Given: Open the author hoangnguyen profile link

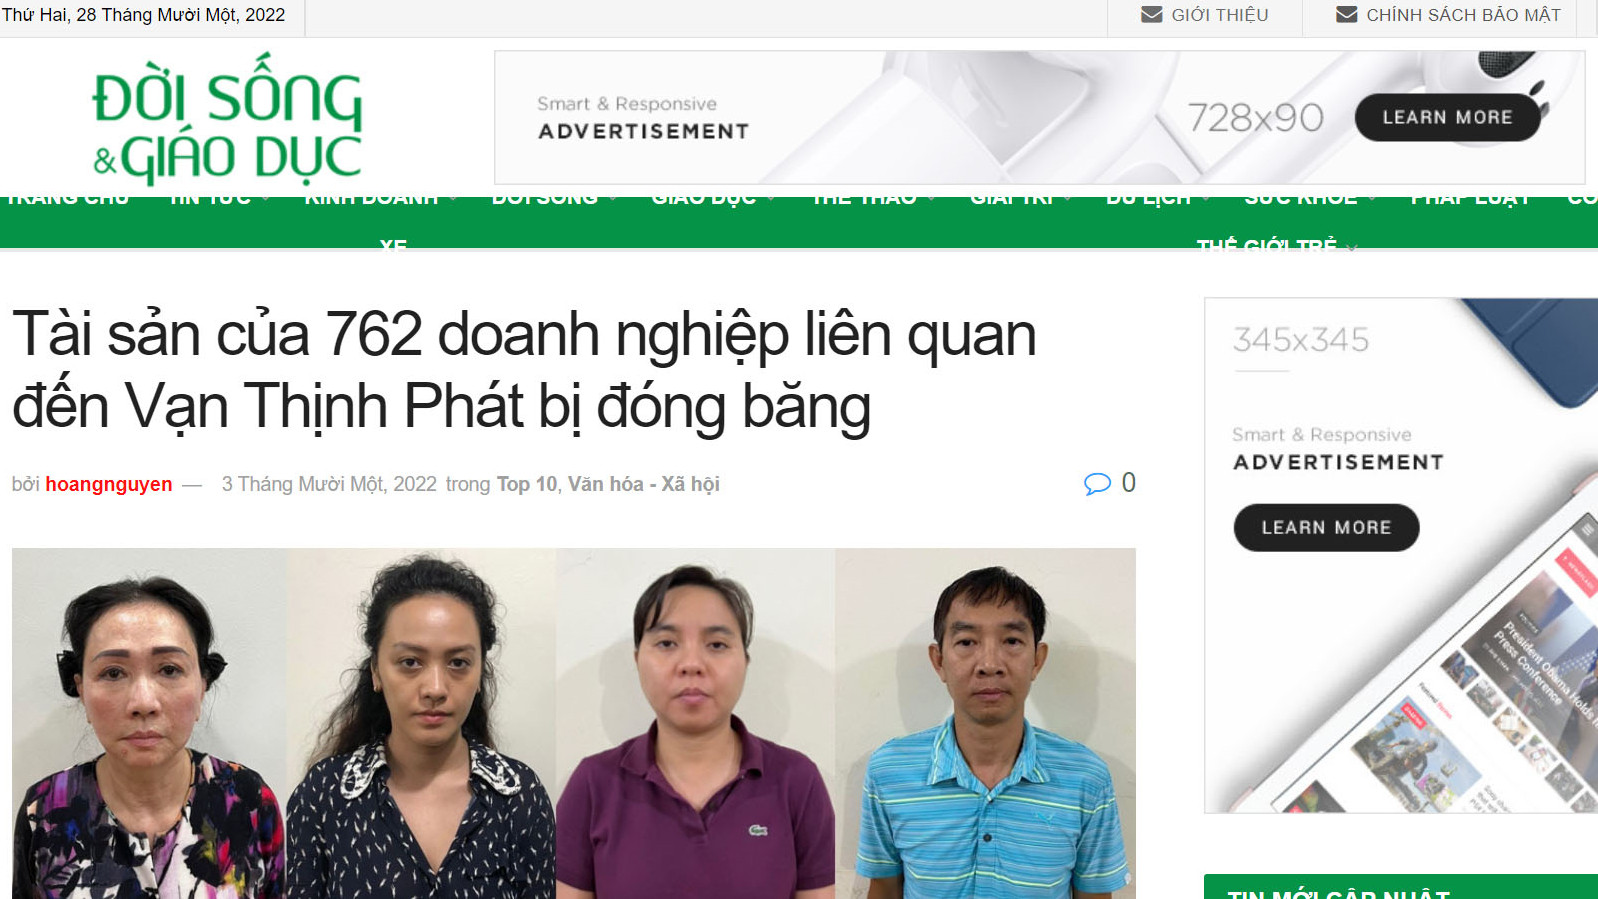Looking at the screenshot, I should click(109, 484).
